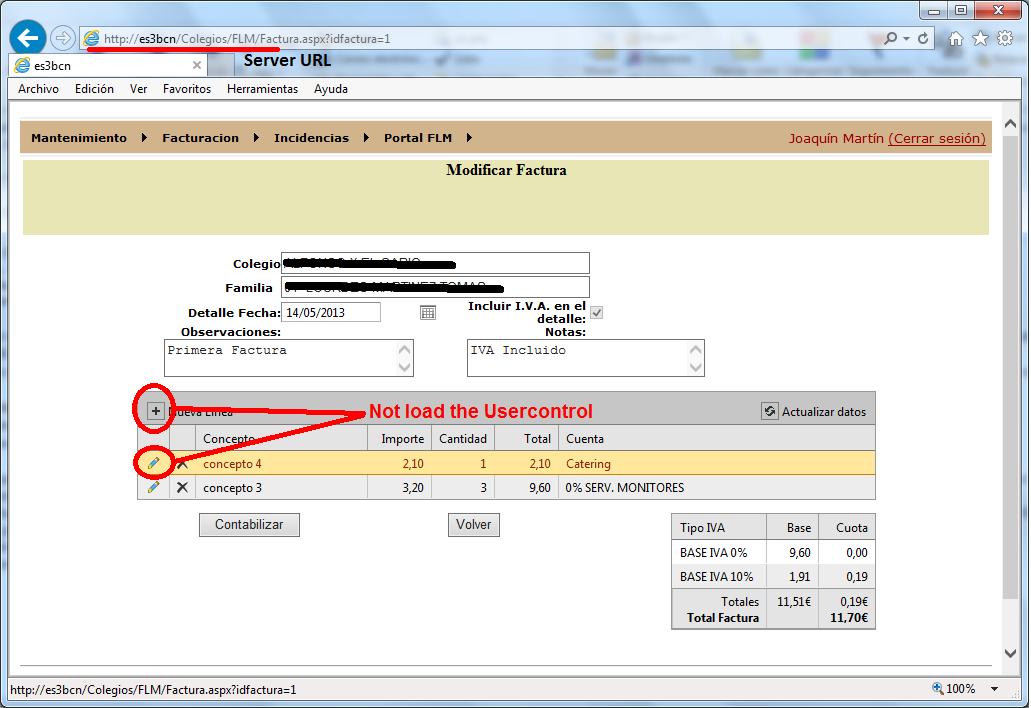This screenshot has width=1031, height=708.
Task: Open the browser Home icon
Action: (x=956, y=39)
